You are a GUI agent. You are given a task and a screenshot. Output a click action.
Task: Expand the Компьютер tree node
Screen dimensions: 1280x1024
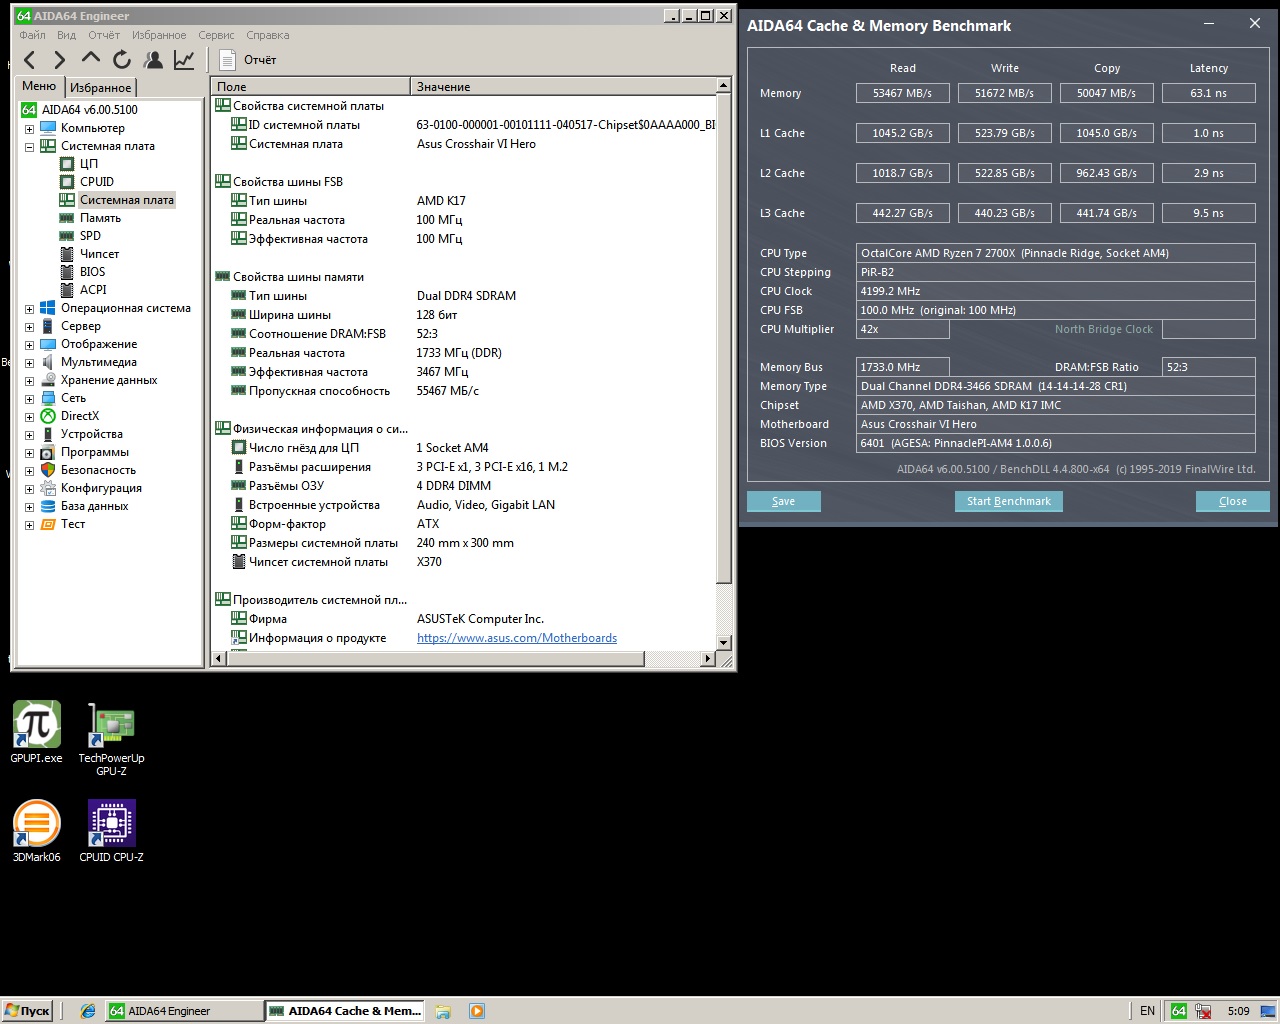(29, 129)
